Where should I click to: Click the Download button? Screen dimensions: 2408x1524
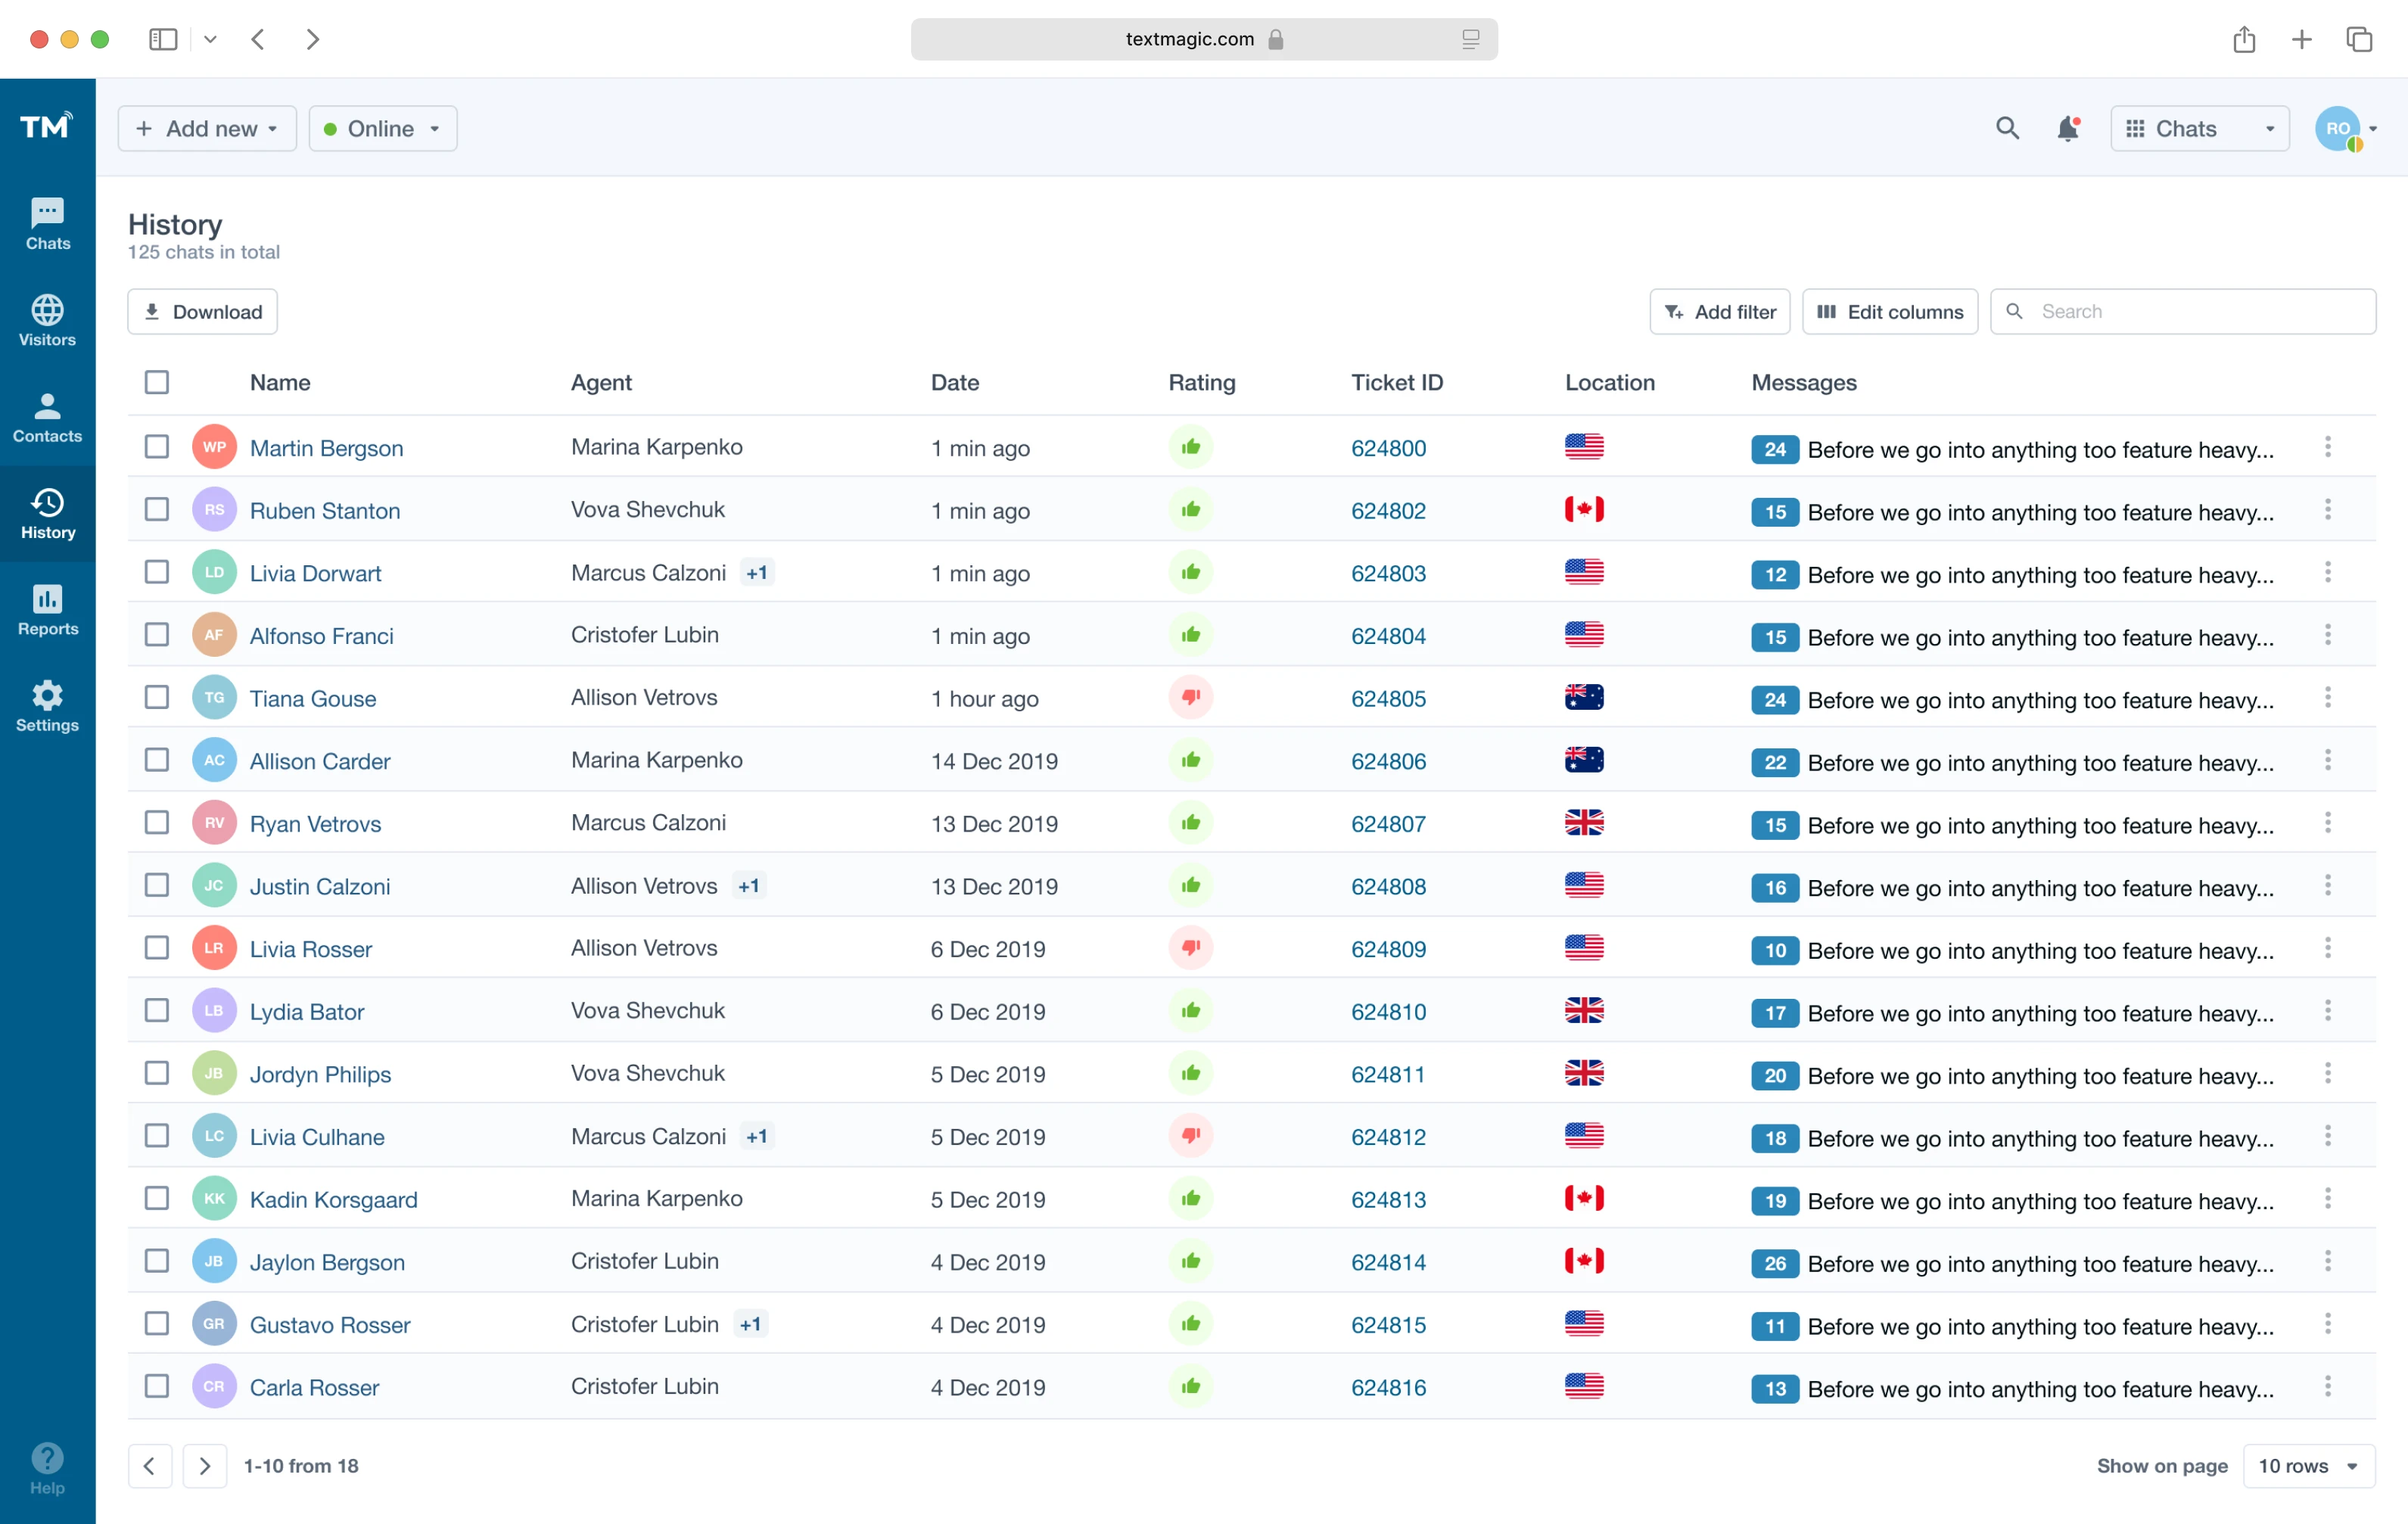pos(203,312)
